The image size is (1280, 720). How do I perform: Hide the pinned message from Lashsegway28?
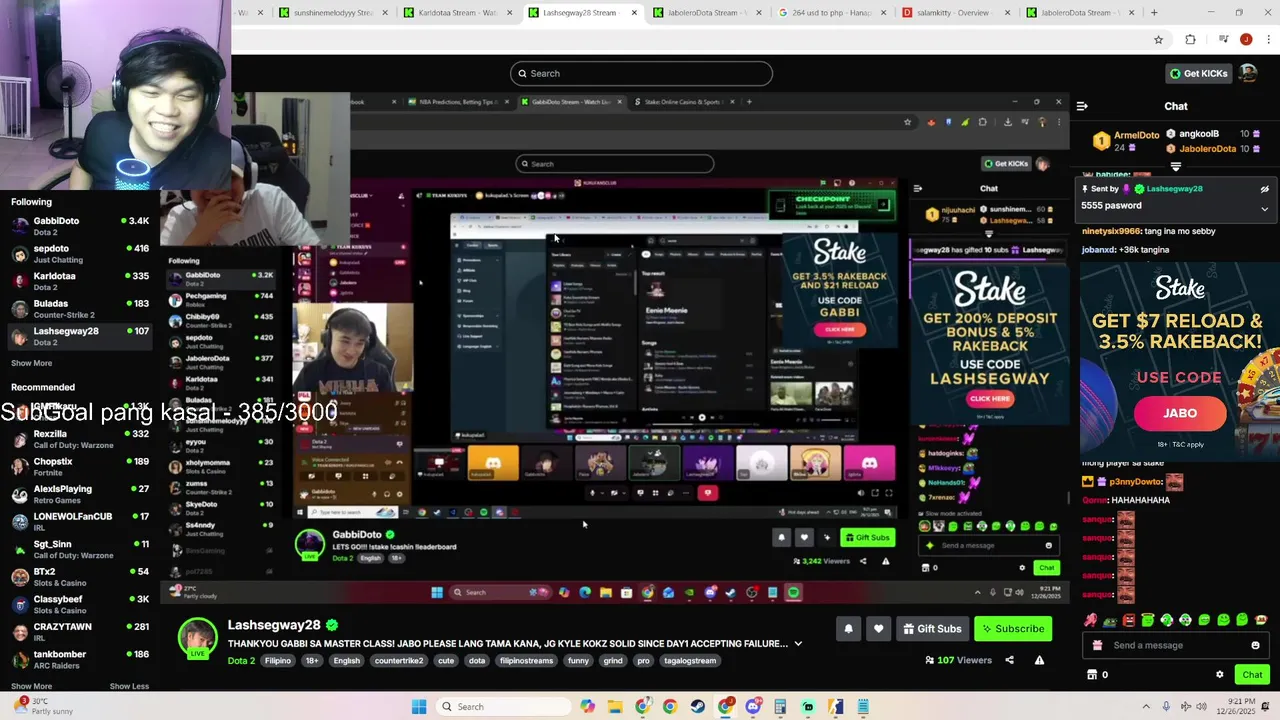pyautogui.click(x=1264, y=189)
